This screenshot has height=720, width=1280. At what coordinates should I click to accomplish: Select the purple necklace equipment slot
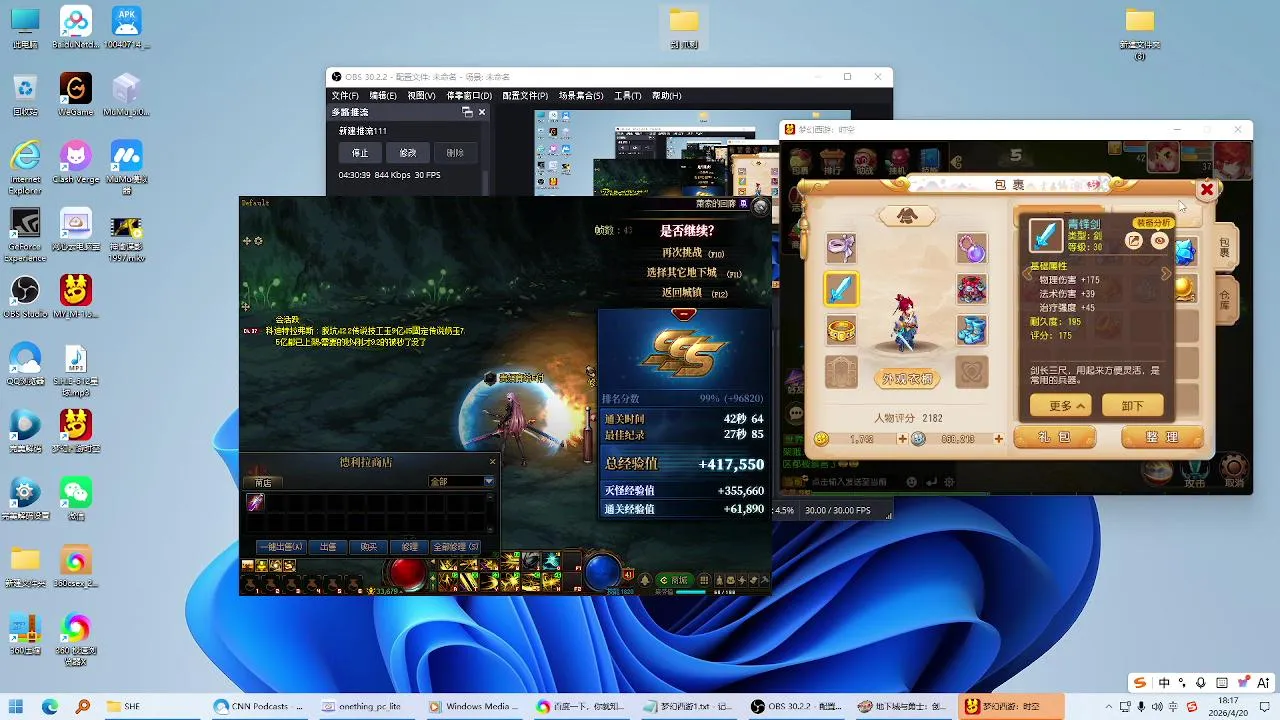point(972,247)
